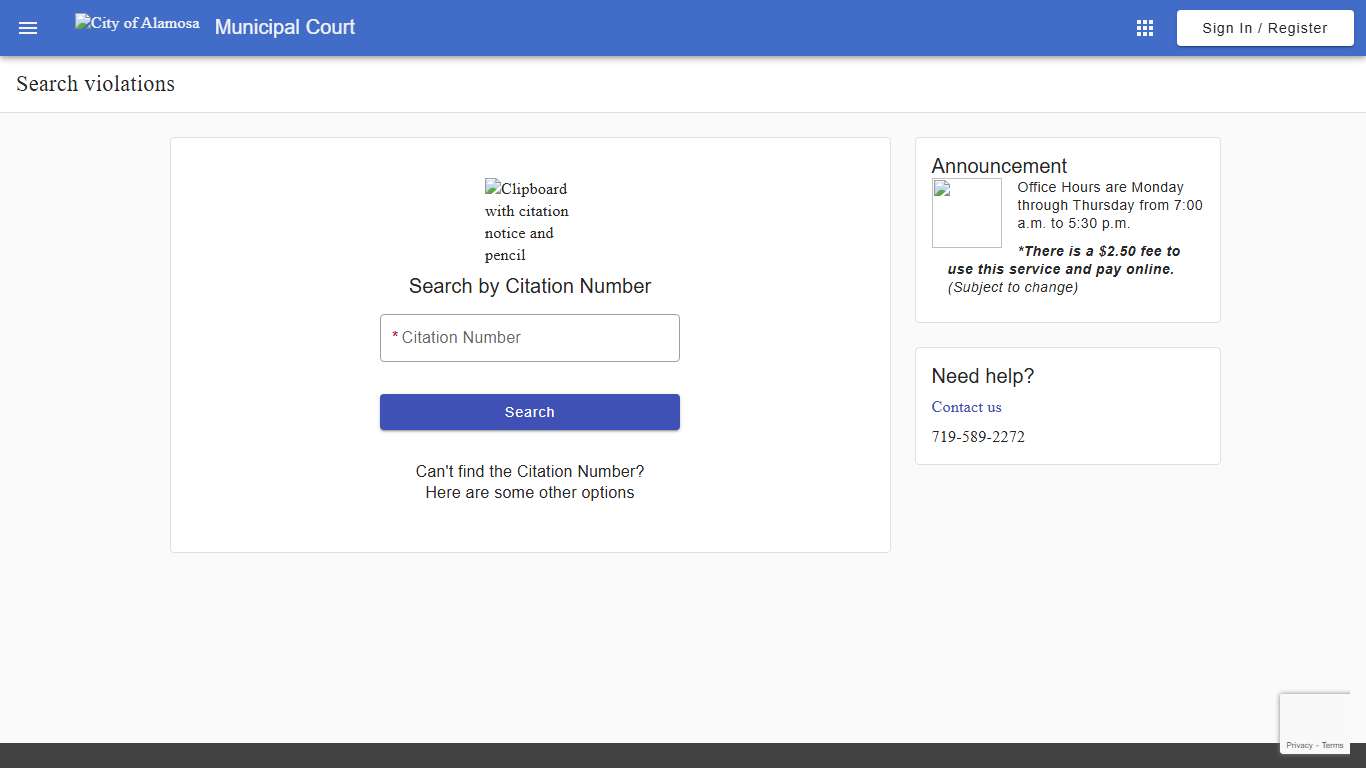Click the apps grid icon in header
The height and width of the screenshot is (768, 1366).
[x=1144, y=27]
